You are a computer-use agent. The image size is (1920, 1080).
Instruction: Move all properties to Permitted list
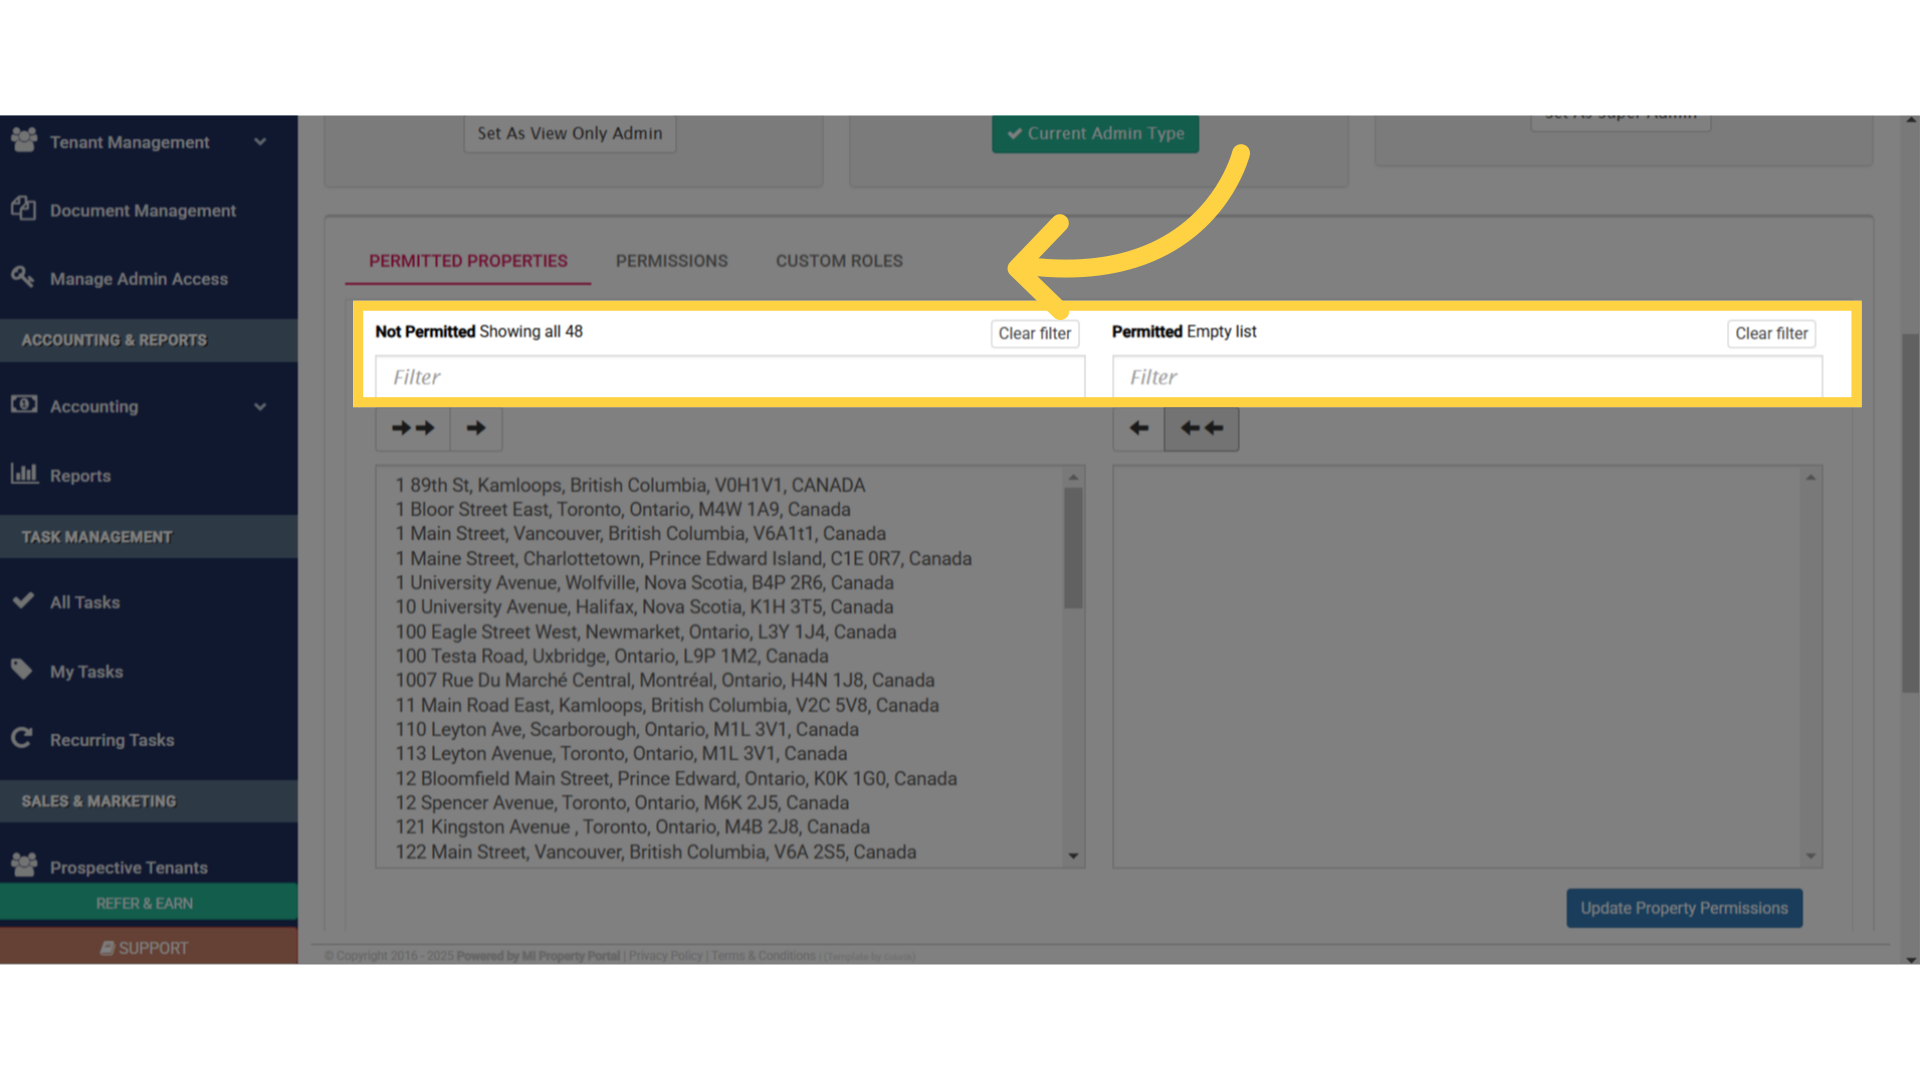(x=412, y=428)
